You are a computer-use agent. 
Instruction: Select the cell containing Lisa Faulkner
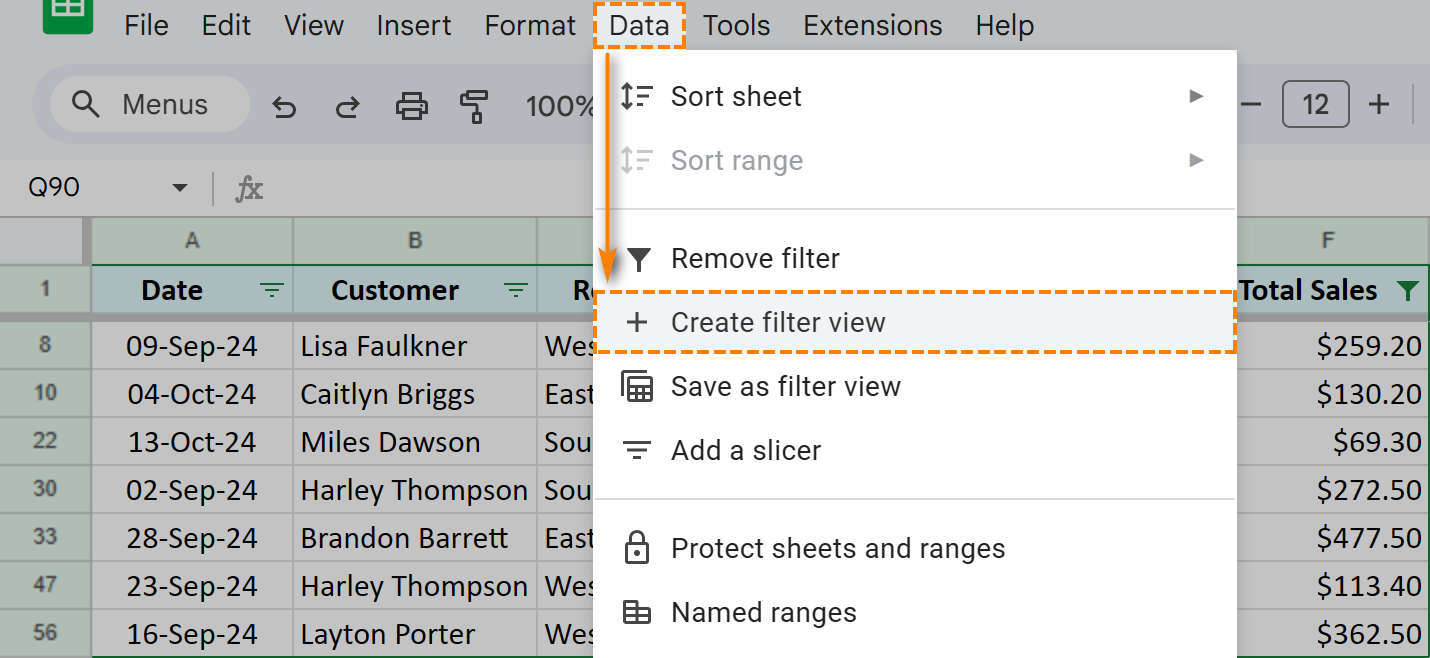pyautogui.click(x=383, y=346)
